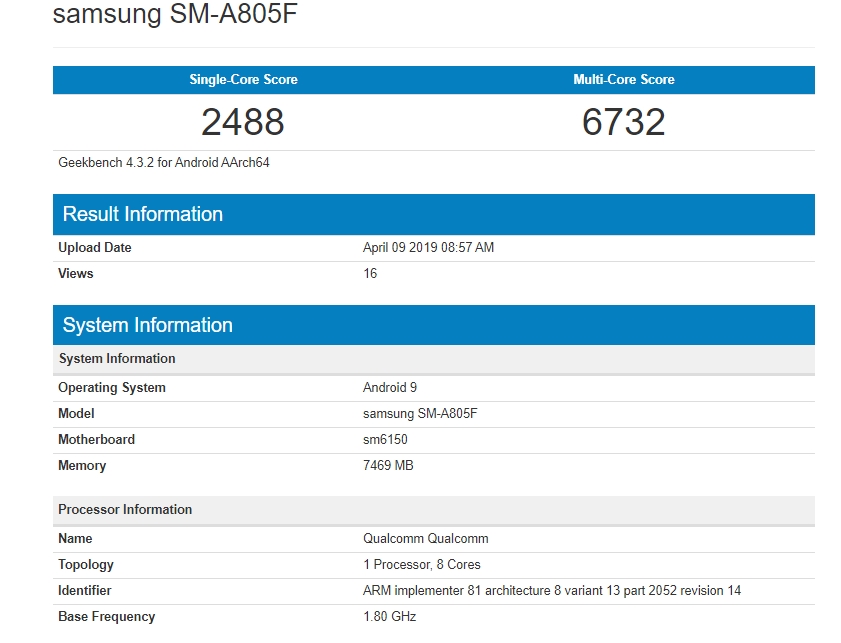841x643 pixels.
Task: Click the samsung SM-A805F page title
Action: 176,14
